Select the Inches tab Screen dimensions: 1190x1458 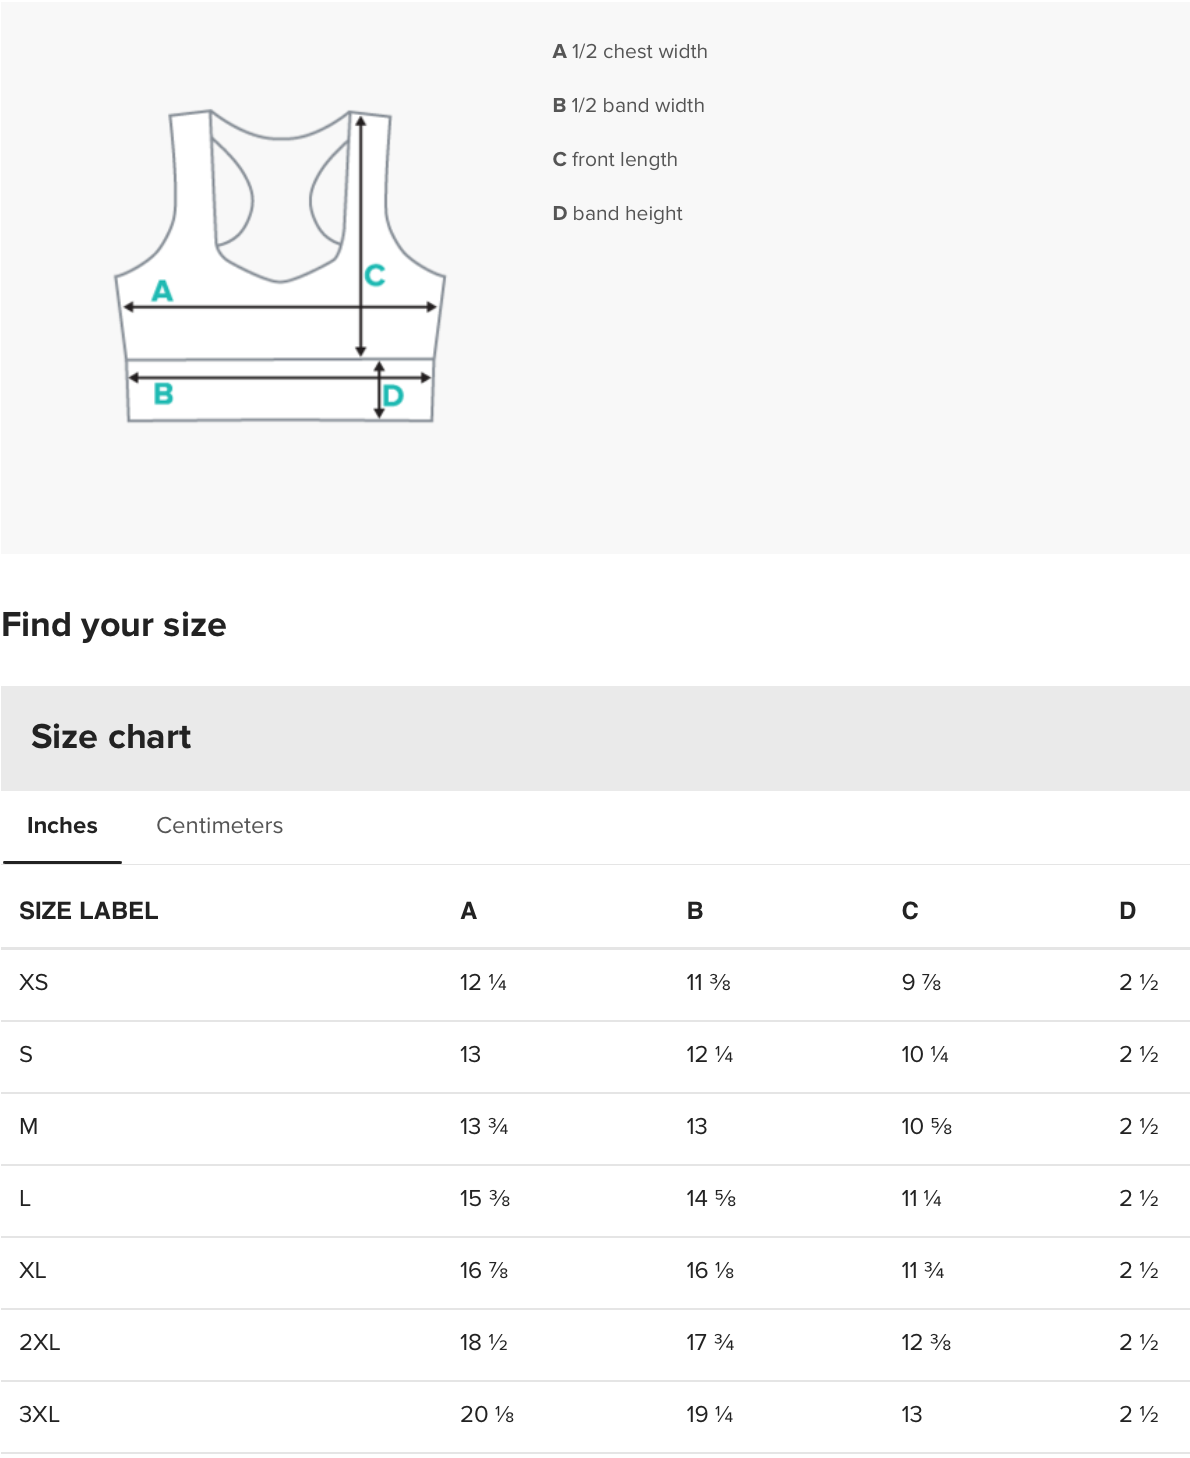tap(62, 826)
